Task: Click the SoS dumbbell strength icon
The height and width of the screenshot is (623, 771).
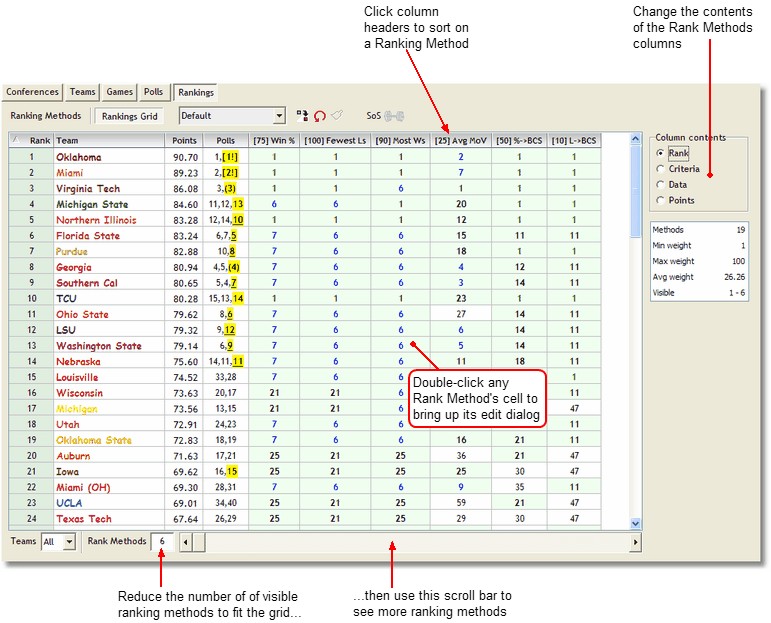Action: tap(394, 116)
